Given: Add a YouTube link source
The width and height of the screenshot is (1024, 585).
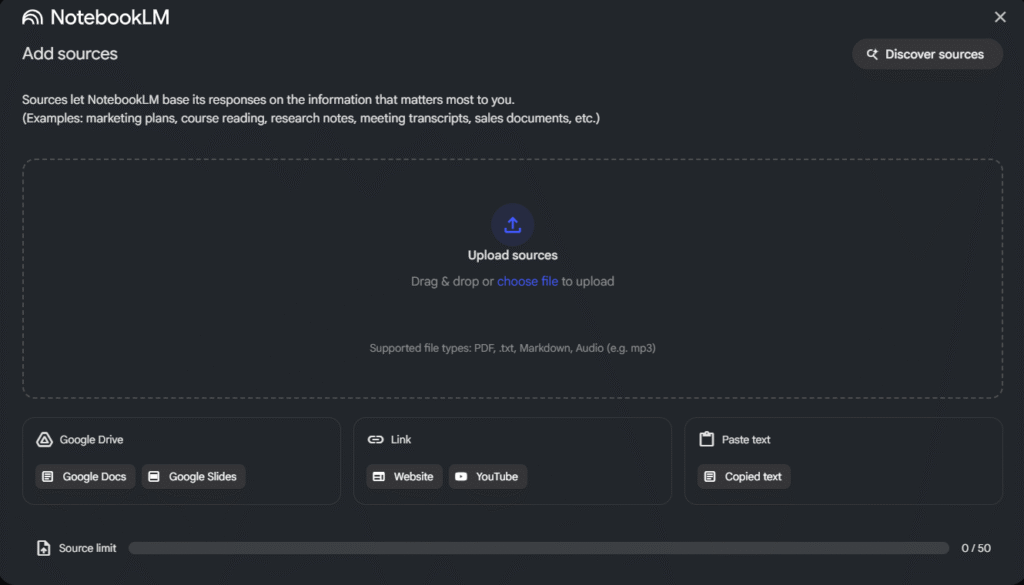Looking at the screenshot, I should coord(487,477).
